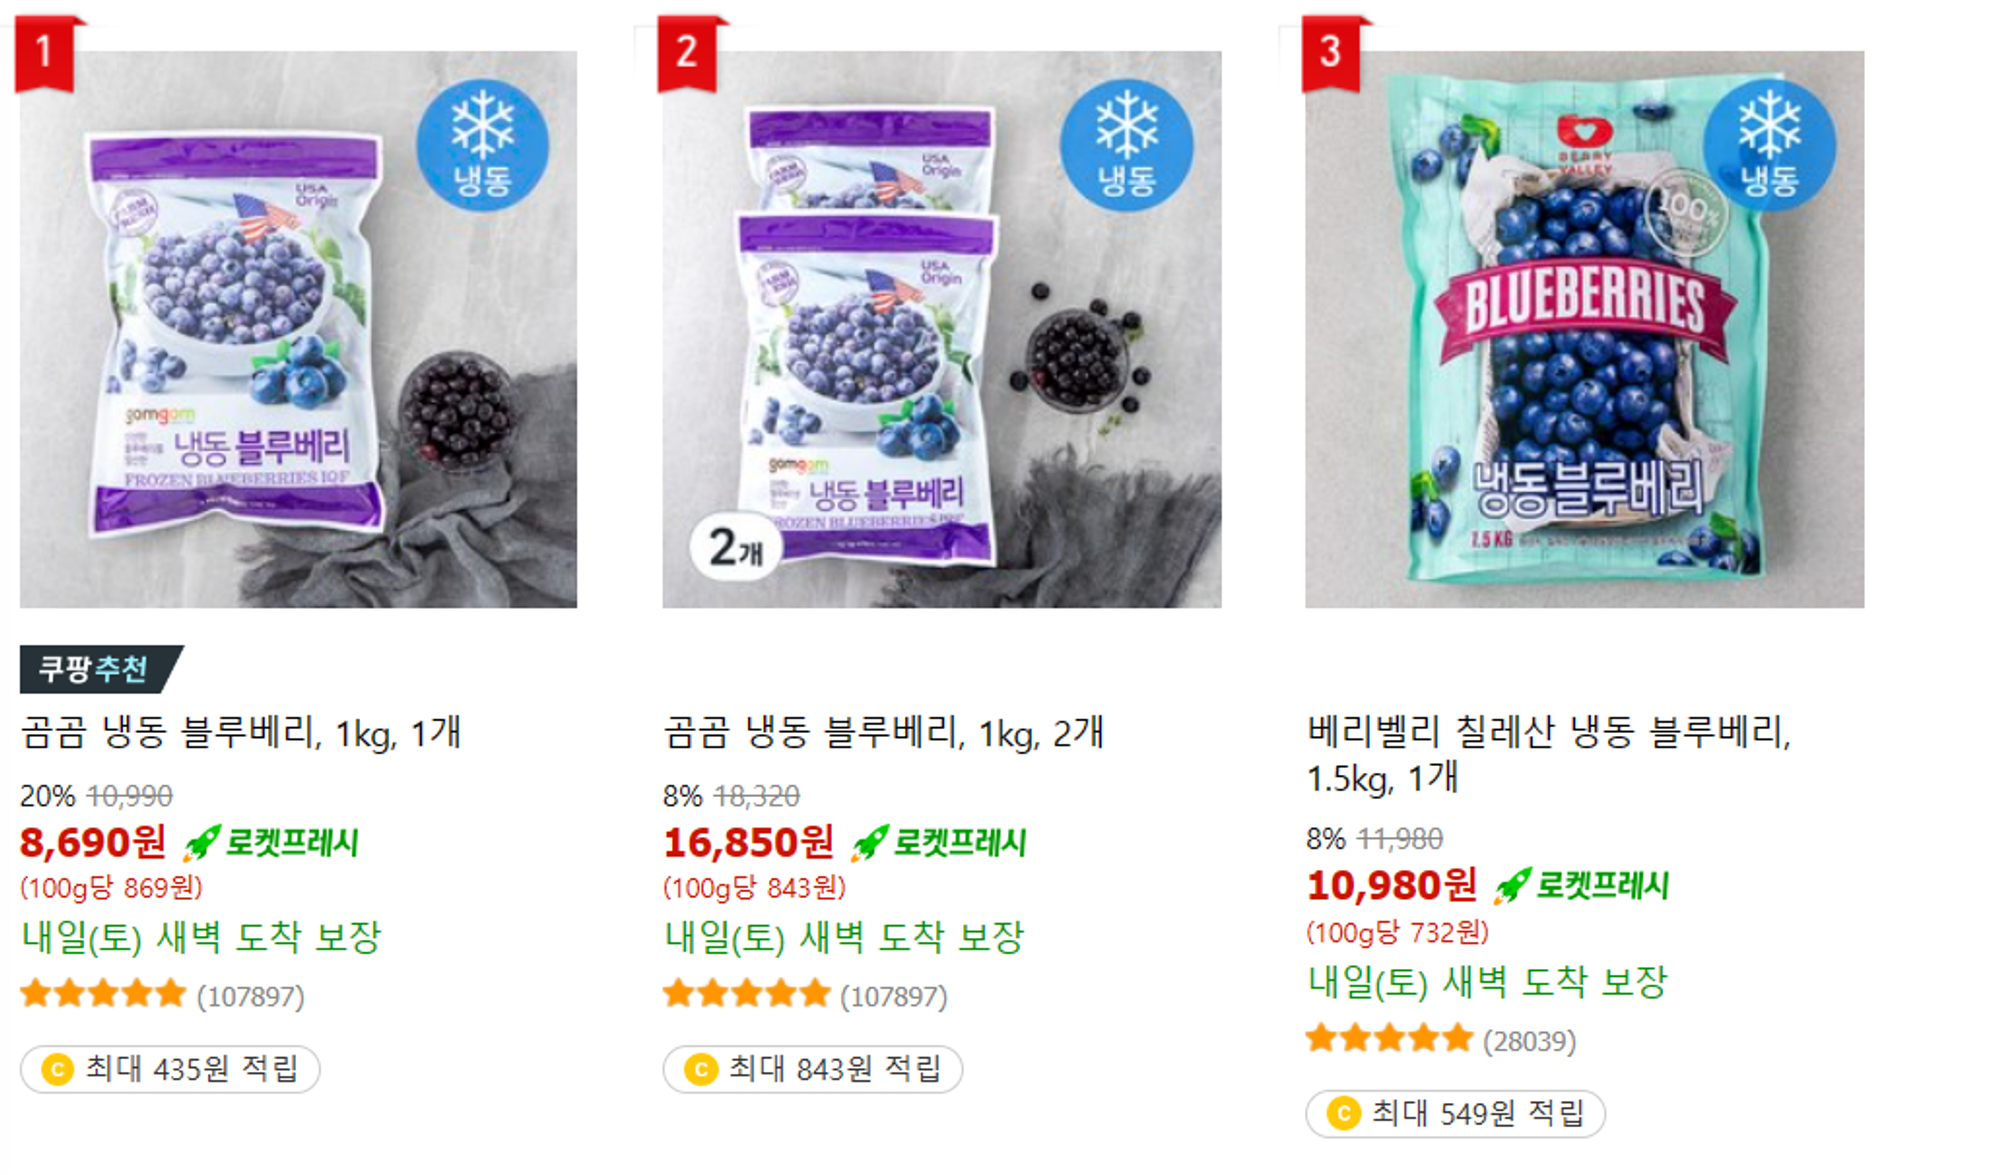Screen dimensions: 2000x1175
Task: Click the rank 3 red ribbon badge
Action: pyautogui.click(x=1332, y=53)
